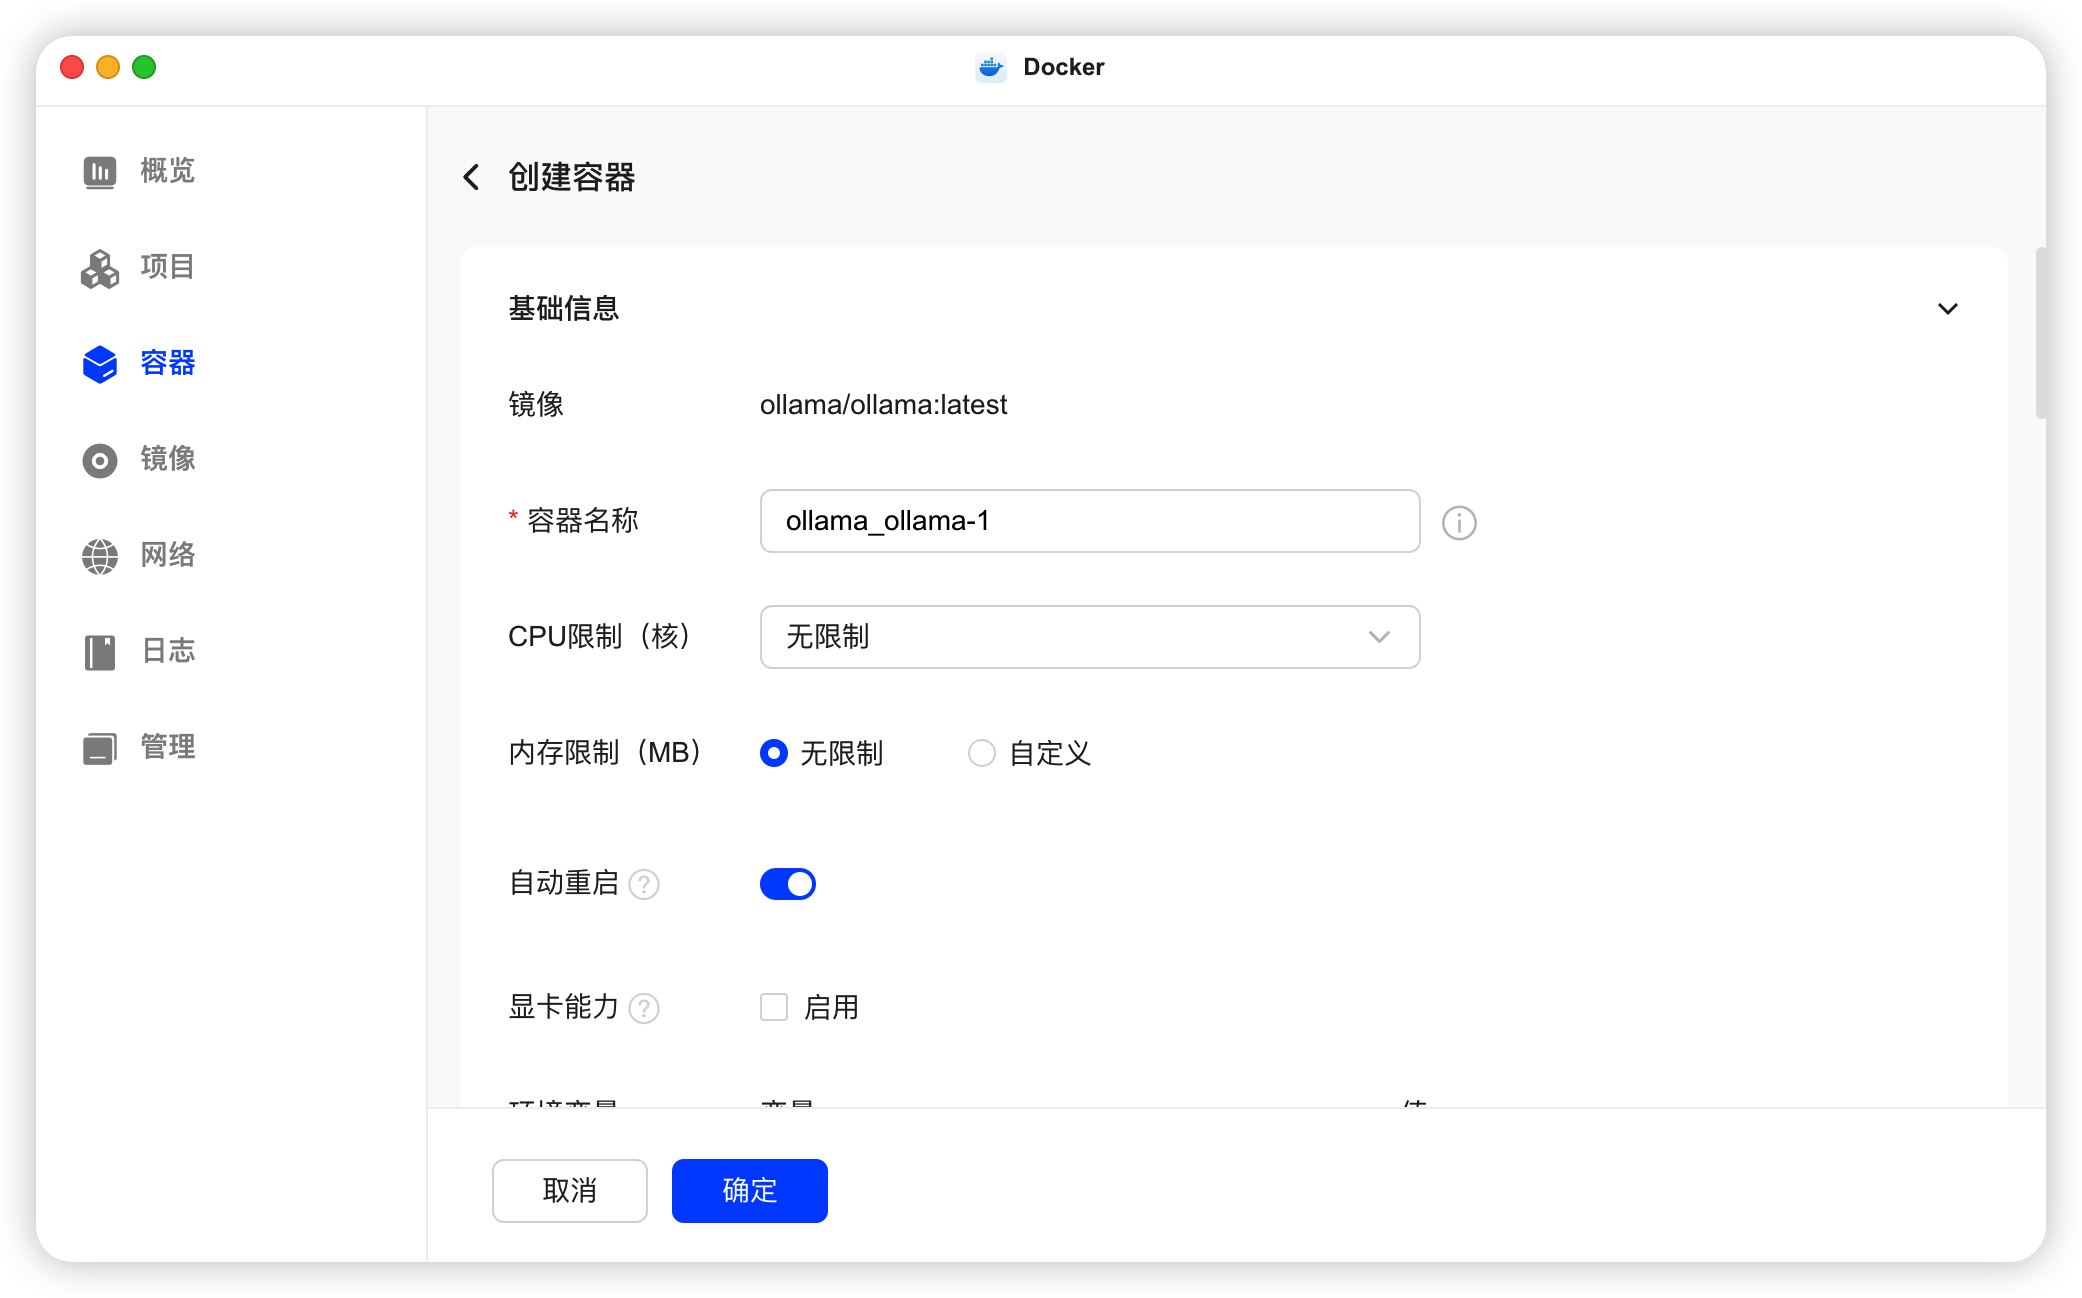Click the 概览 overview chart icon
The height and width of the screenshot is (1298, 2082).
click(x=100, y=172)
